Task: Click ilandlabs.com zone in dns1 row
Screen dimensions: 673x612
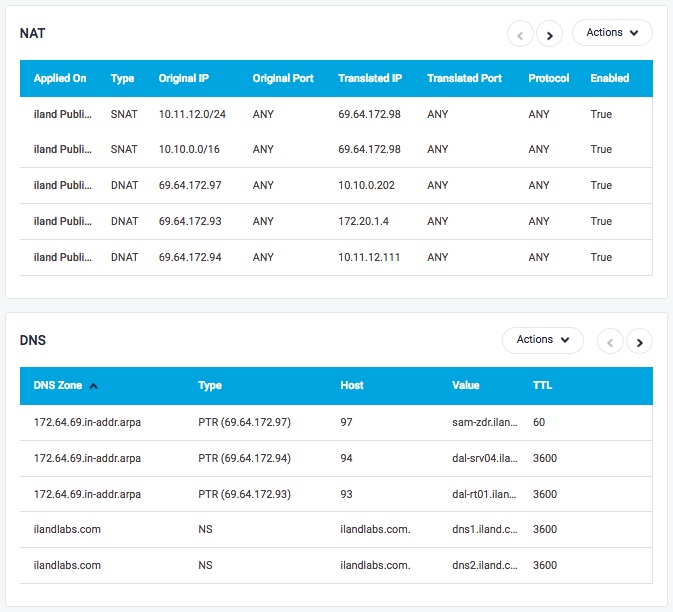Action: coord(67,530)
